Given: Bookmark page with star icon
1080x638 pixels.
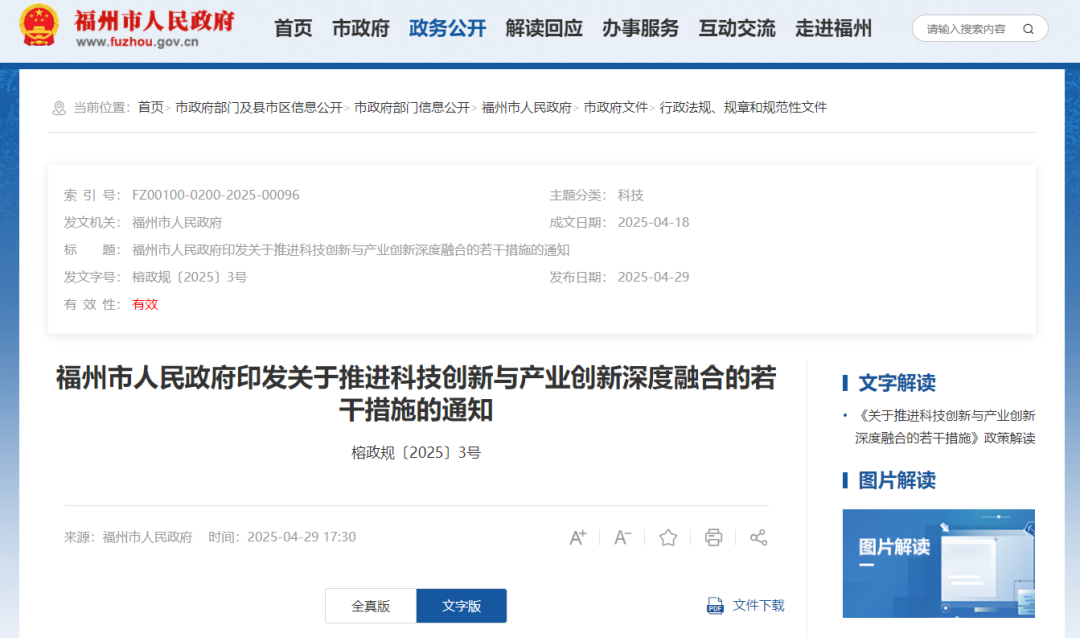Looking at the screenshot, I should tap(668, 538).
